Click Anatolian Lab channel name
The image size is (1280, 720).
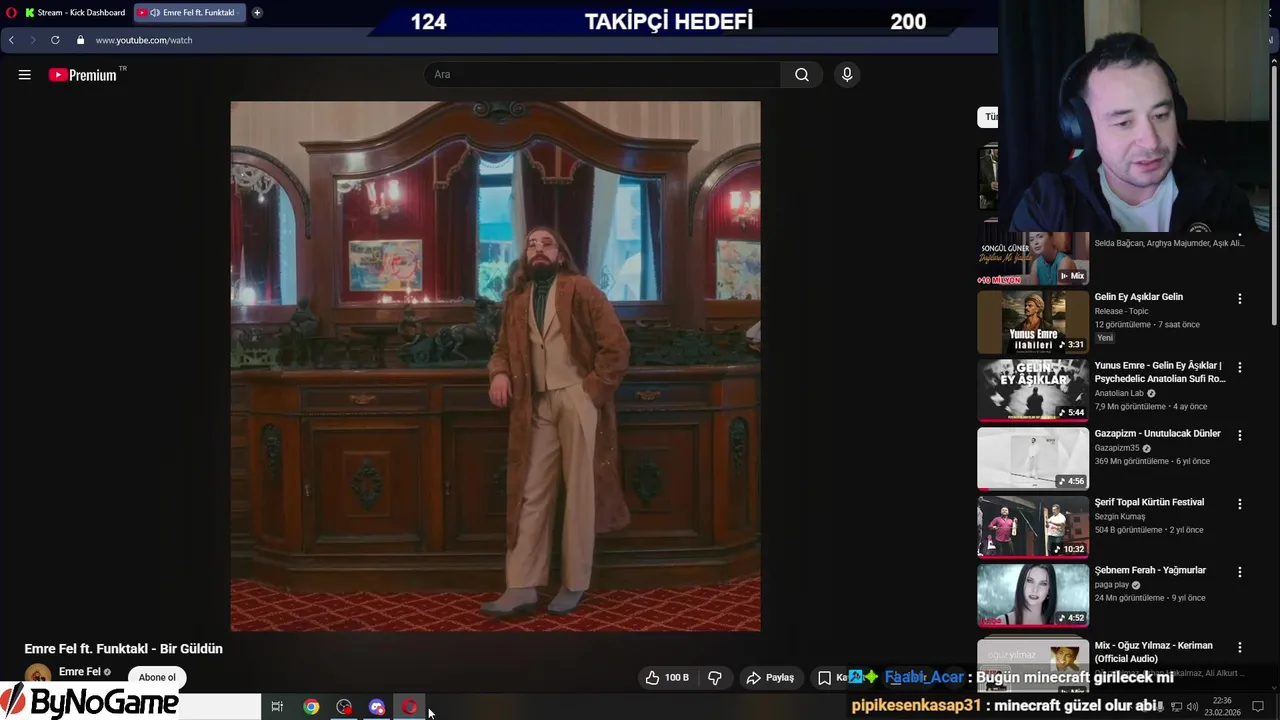[x=1119, y=393]
